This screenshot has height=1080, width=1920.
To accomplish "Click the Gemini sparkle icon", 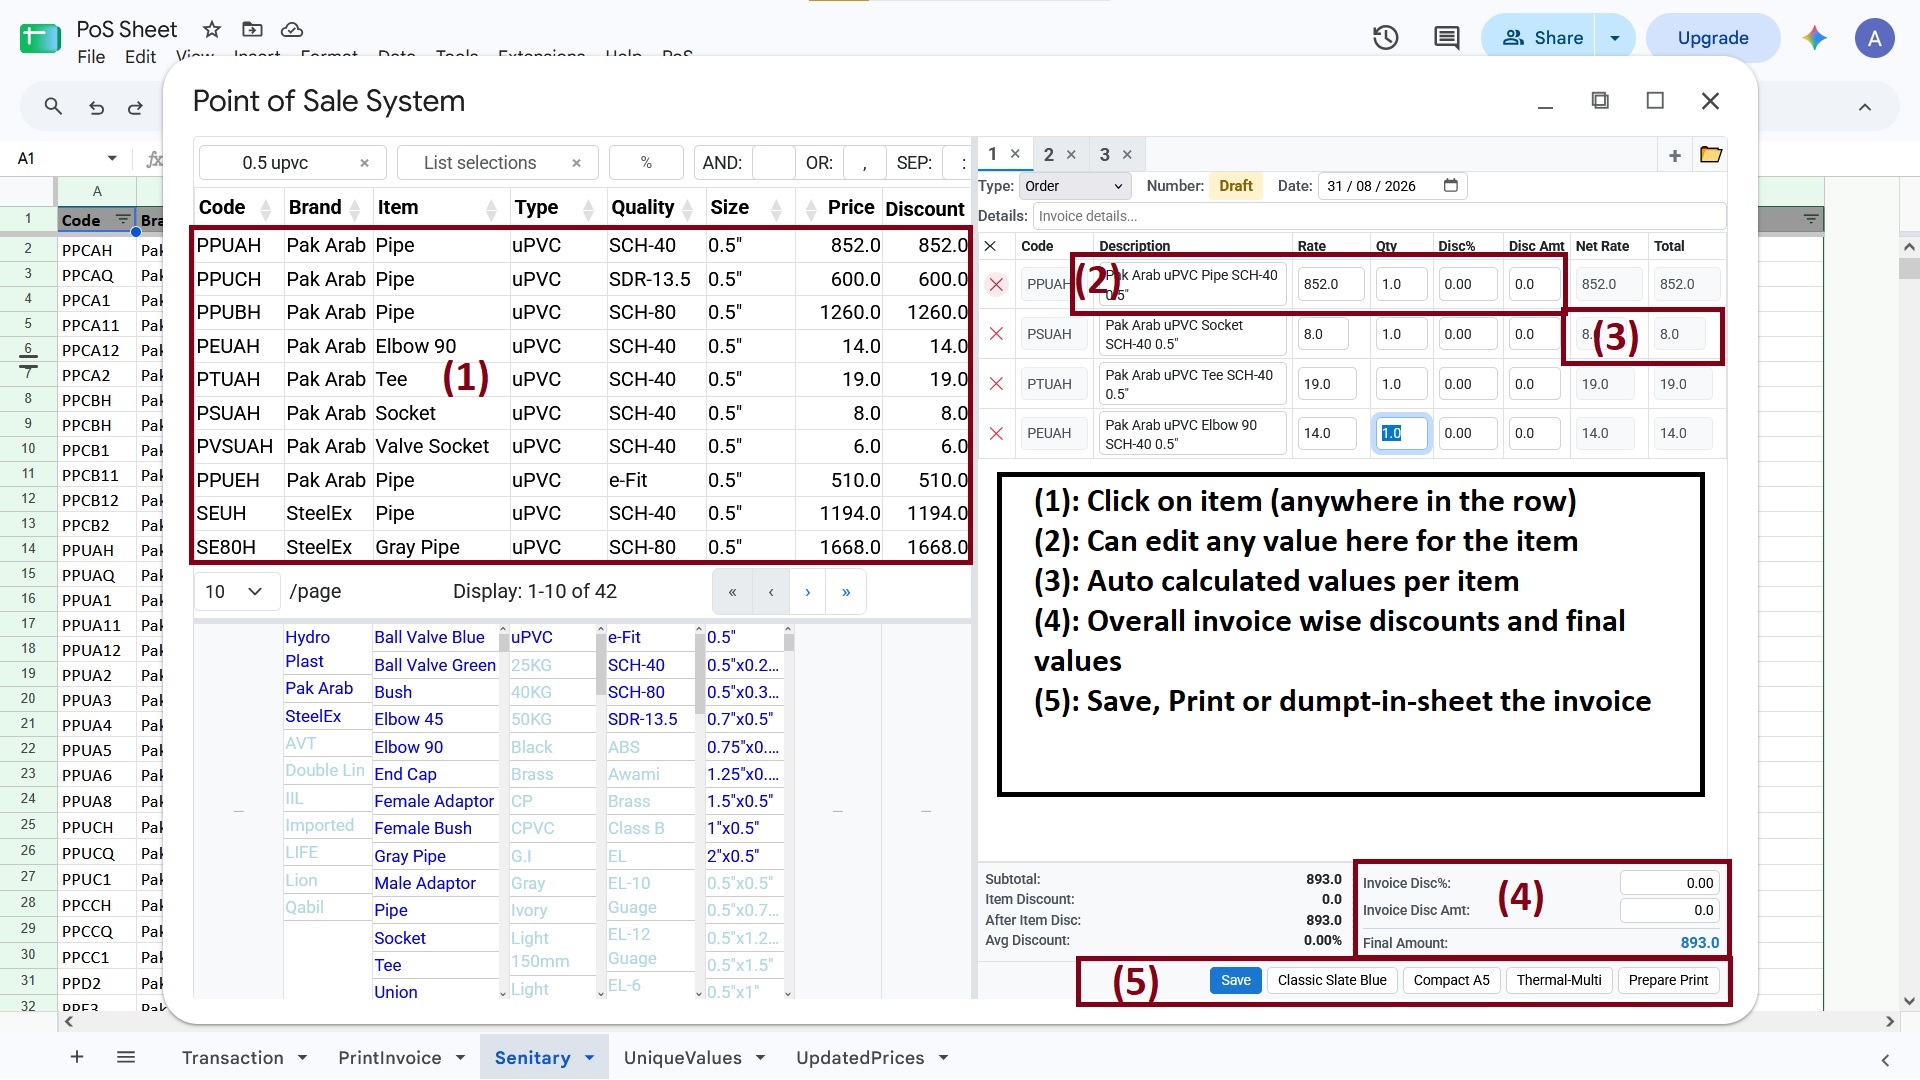I will point(1814,38).
